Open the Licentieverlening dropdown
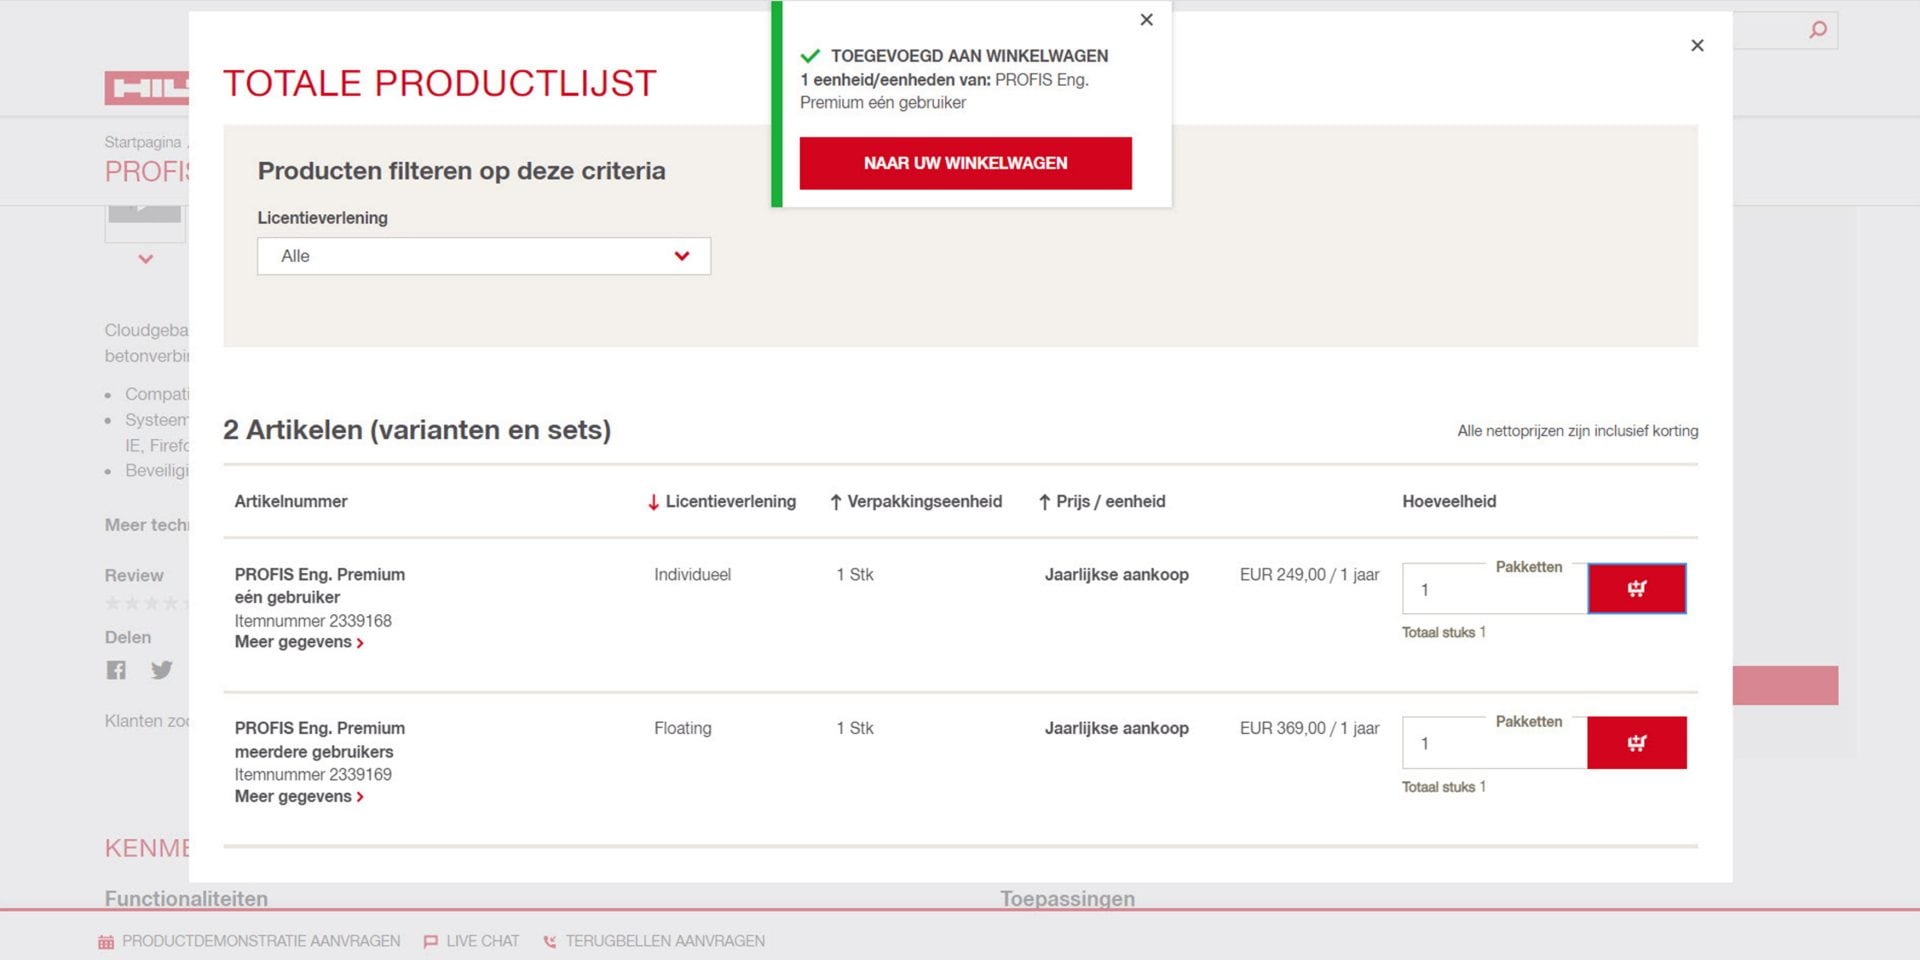 483,256
